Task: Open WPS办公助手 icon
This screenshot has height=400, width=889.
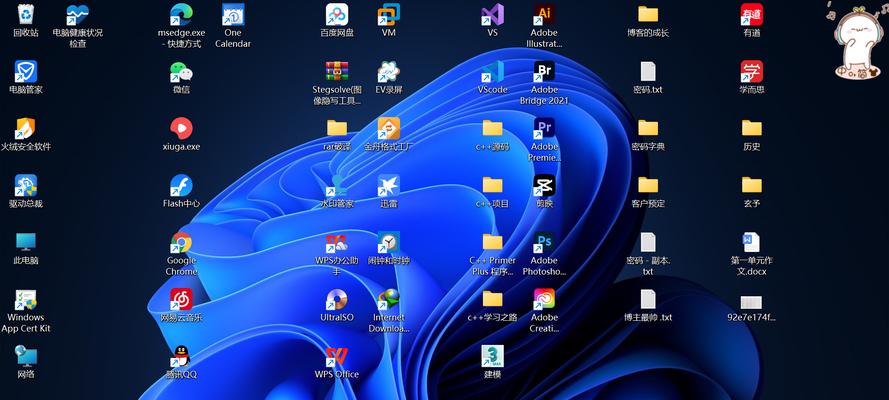Action: (337, 242)
